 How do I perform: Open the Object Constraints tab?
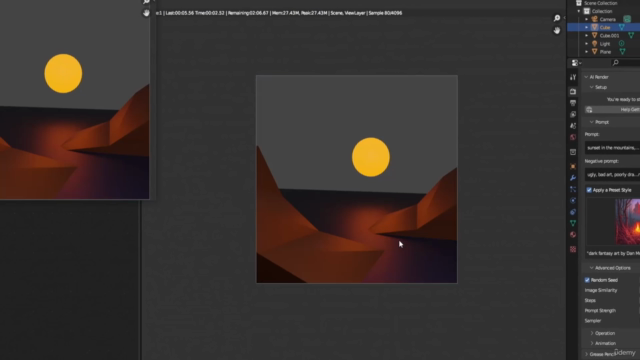click(573, 212)
